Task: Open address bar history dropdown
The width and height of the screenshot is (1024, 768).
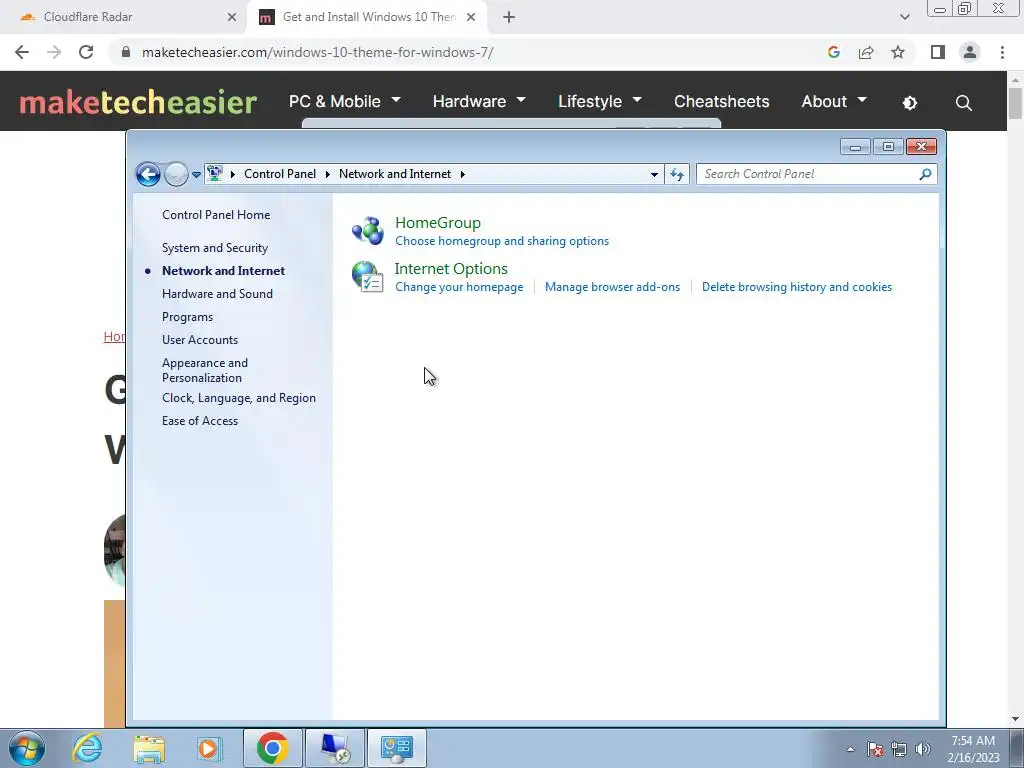Action: 654,174
